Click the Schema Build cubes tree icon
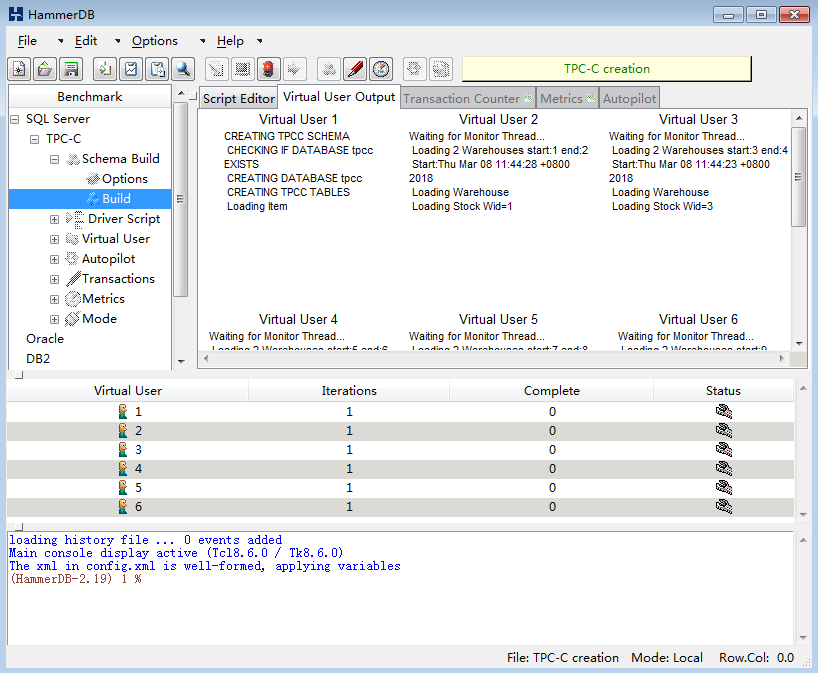Viewport: 818px width, 673px height. (x=73, y=159)
